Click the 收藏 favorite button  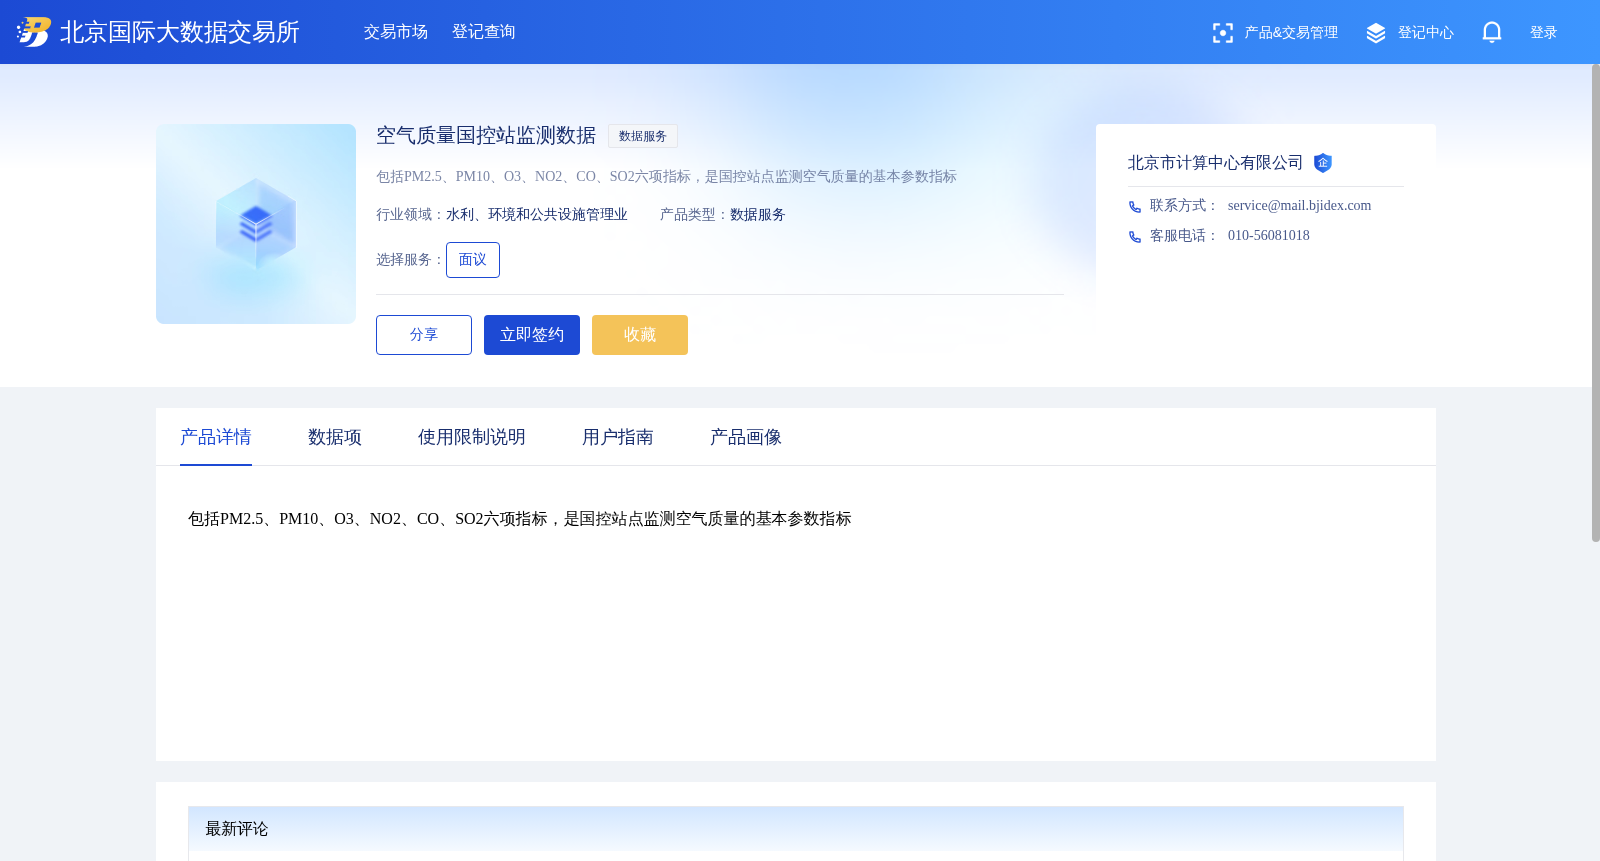(640, 335)
